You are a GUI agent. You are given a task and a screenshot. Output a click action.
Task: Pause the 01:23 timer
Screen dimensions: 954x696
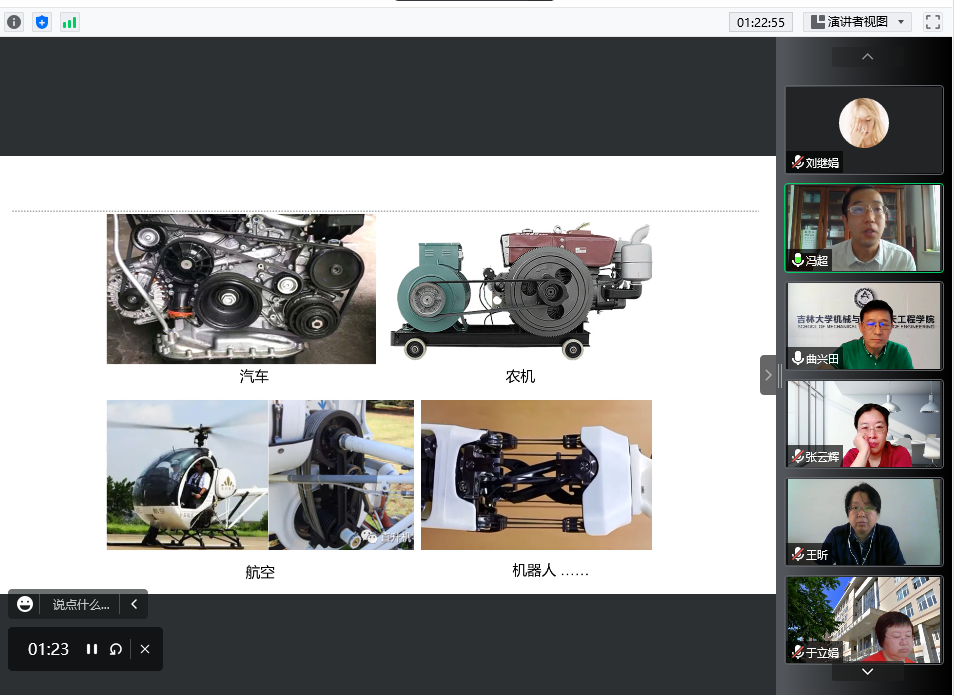92,649
